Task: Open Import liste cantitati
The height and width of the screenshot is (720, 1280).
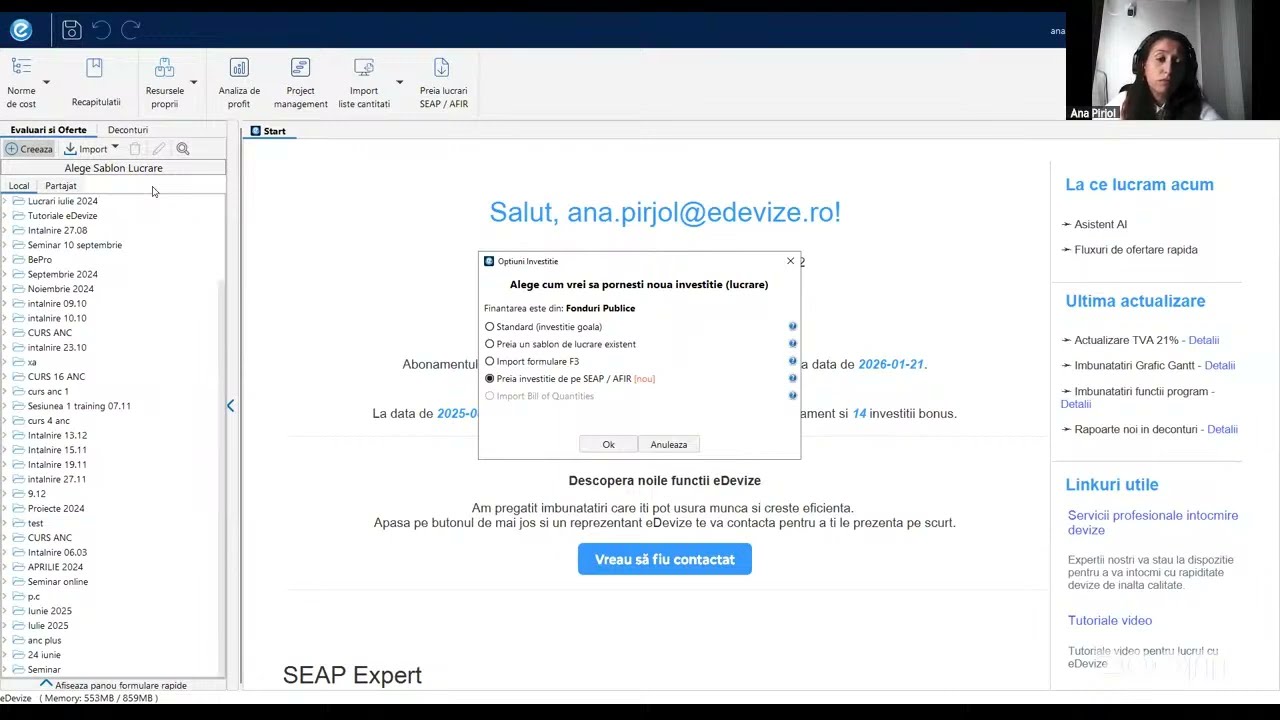Action: pos(364,83)
